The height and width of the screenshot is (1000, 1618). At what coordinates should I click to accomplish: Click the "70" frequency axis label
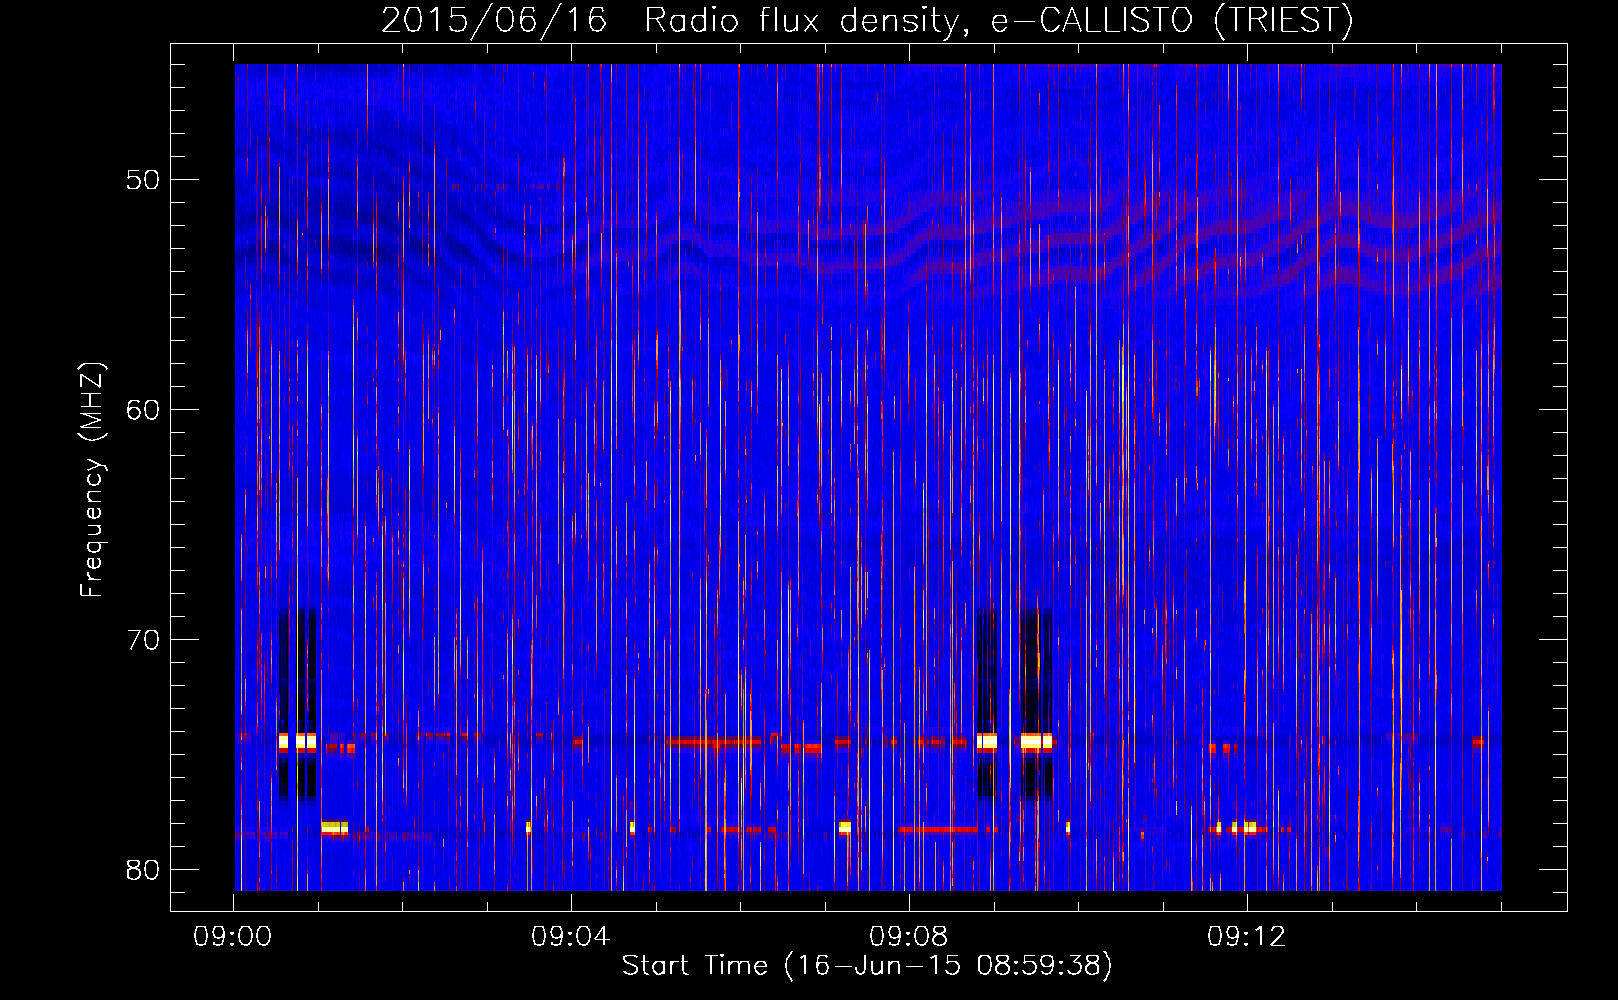(144, 640)
